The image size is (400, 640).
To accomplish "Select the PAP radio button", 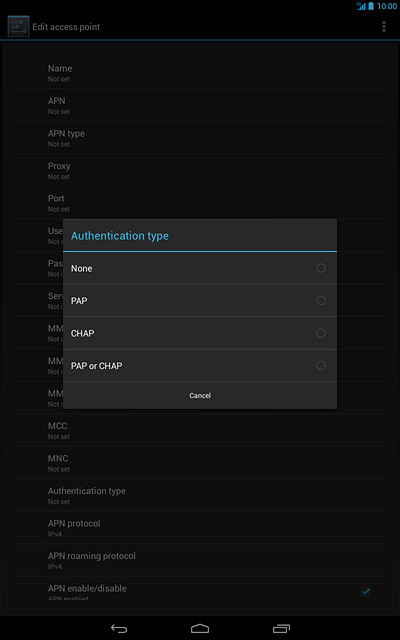I will click(321, 301).
